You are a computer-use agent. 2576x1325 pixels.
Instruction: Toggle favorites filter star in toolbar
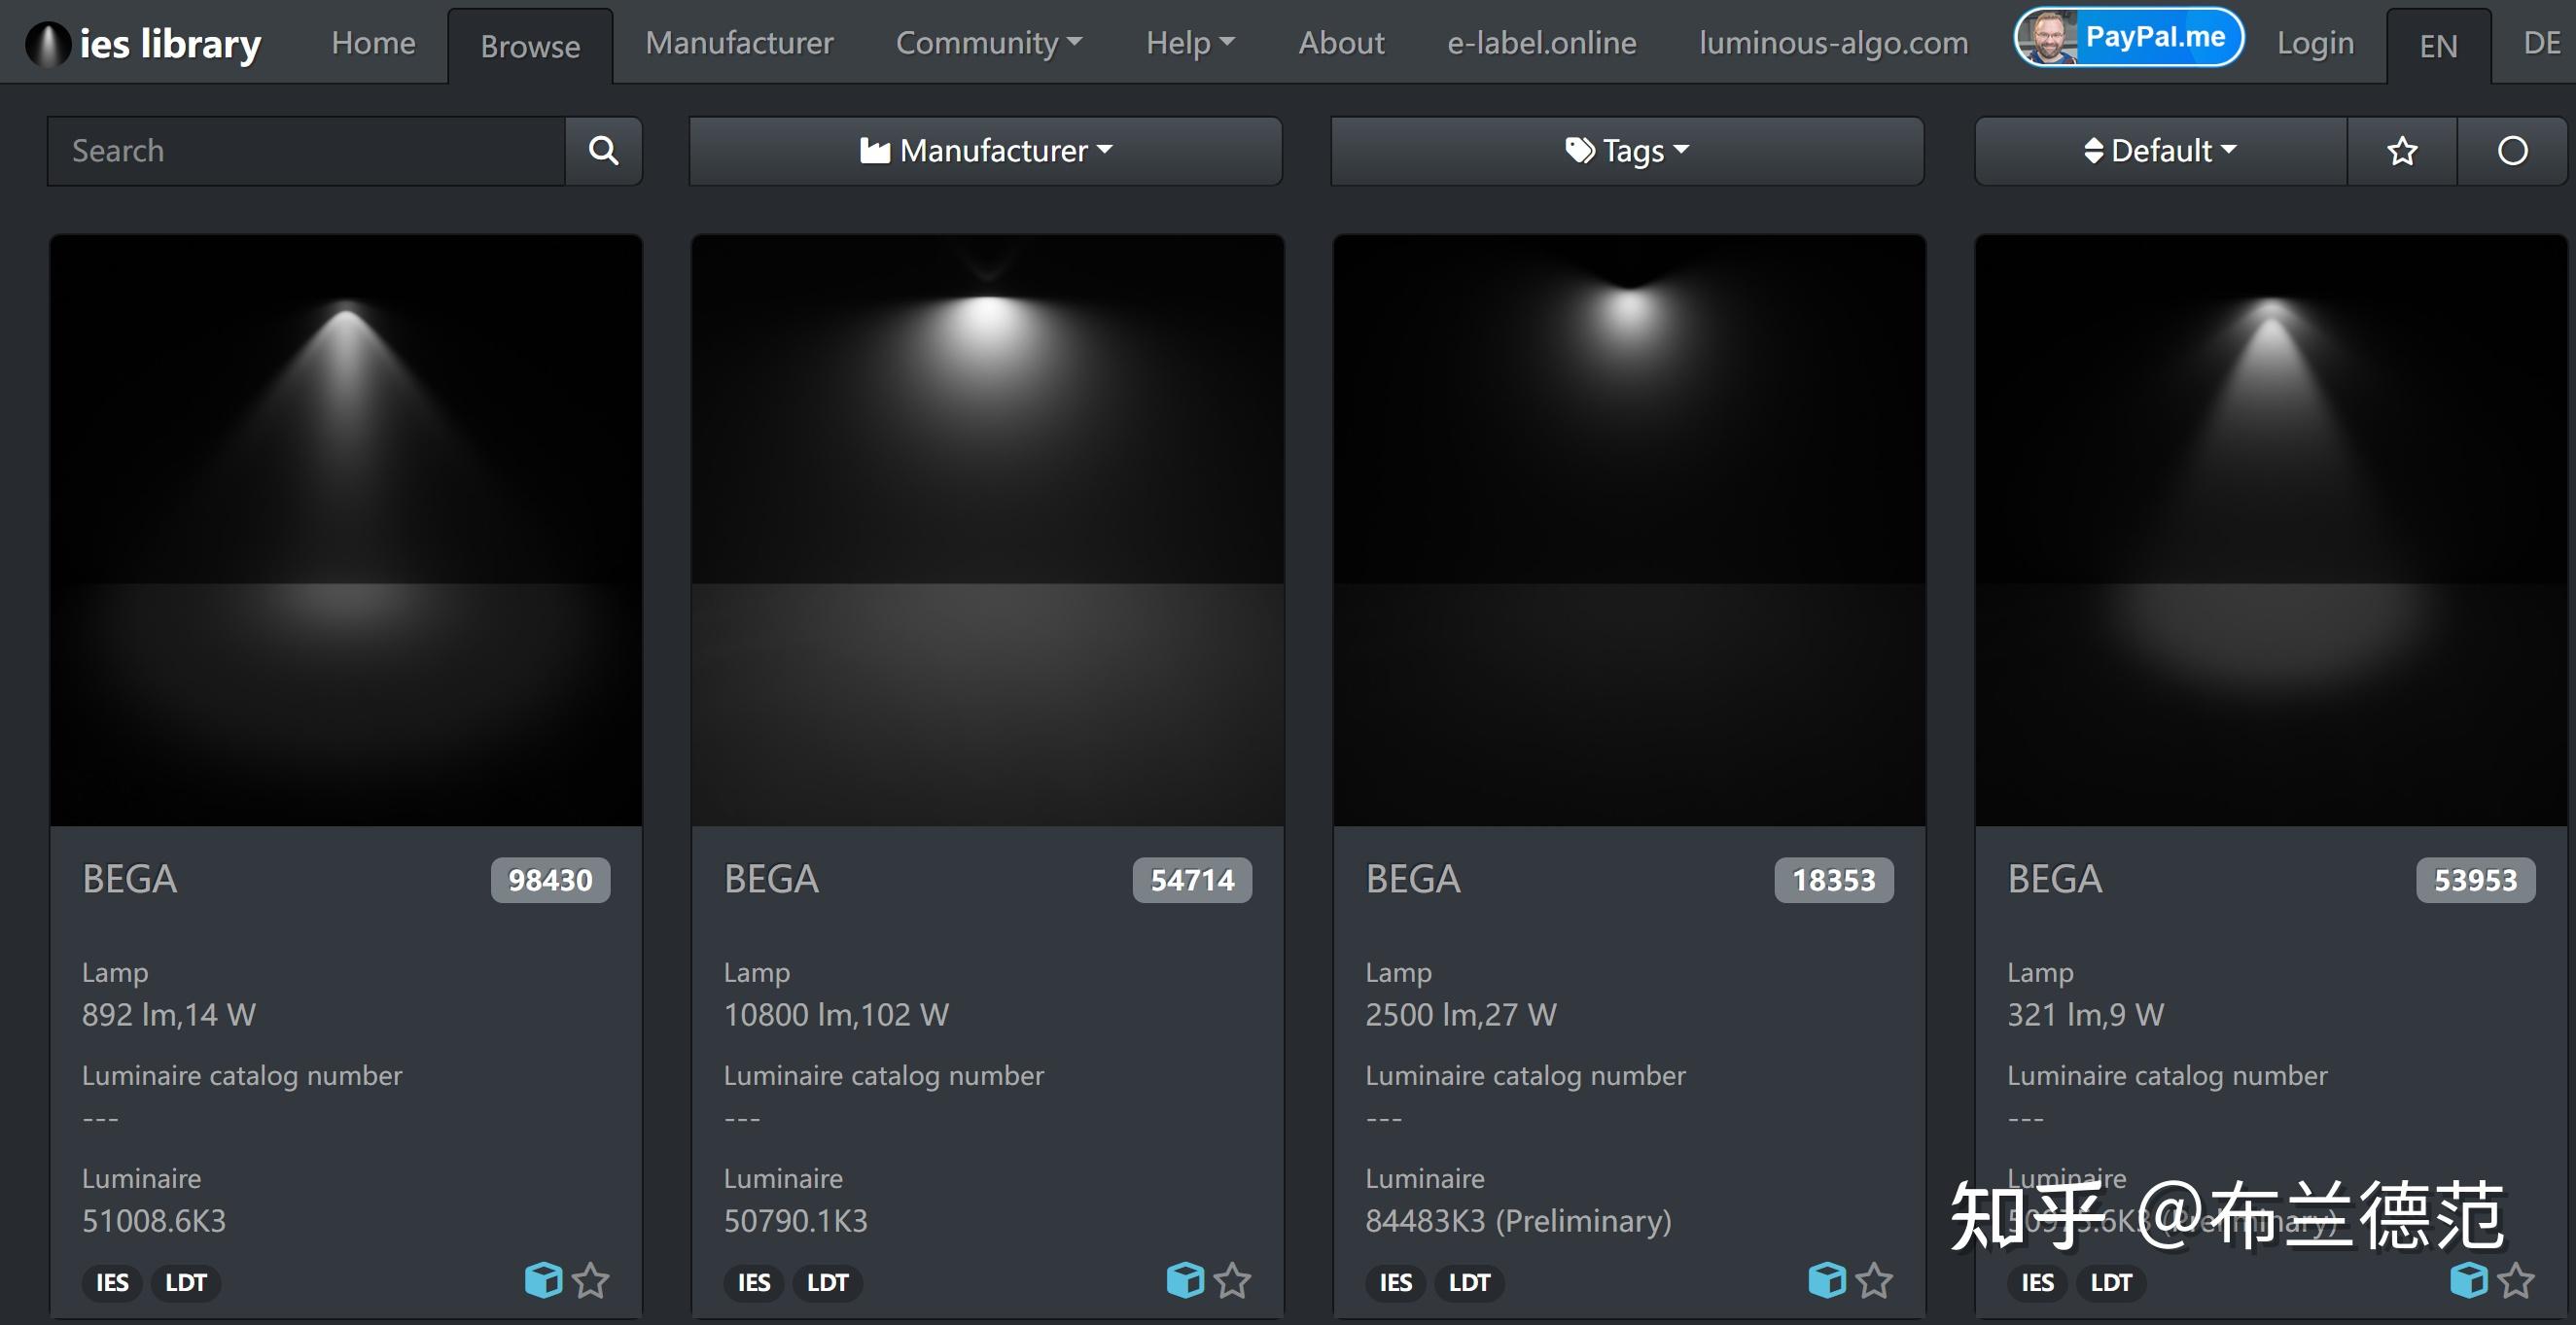tap(2402, 151)
